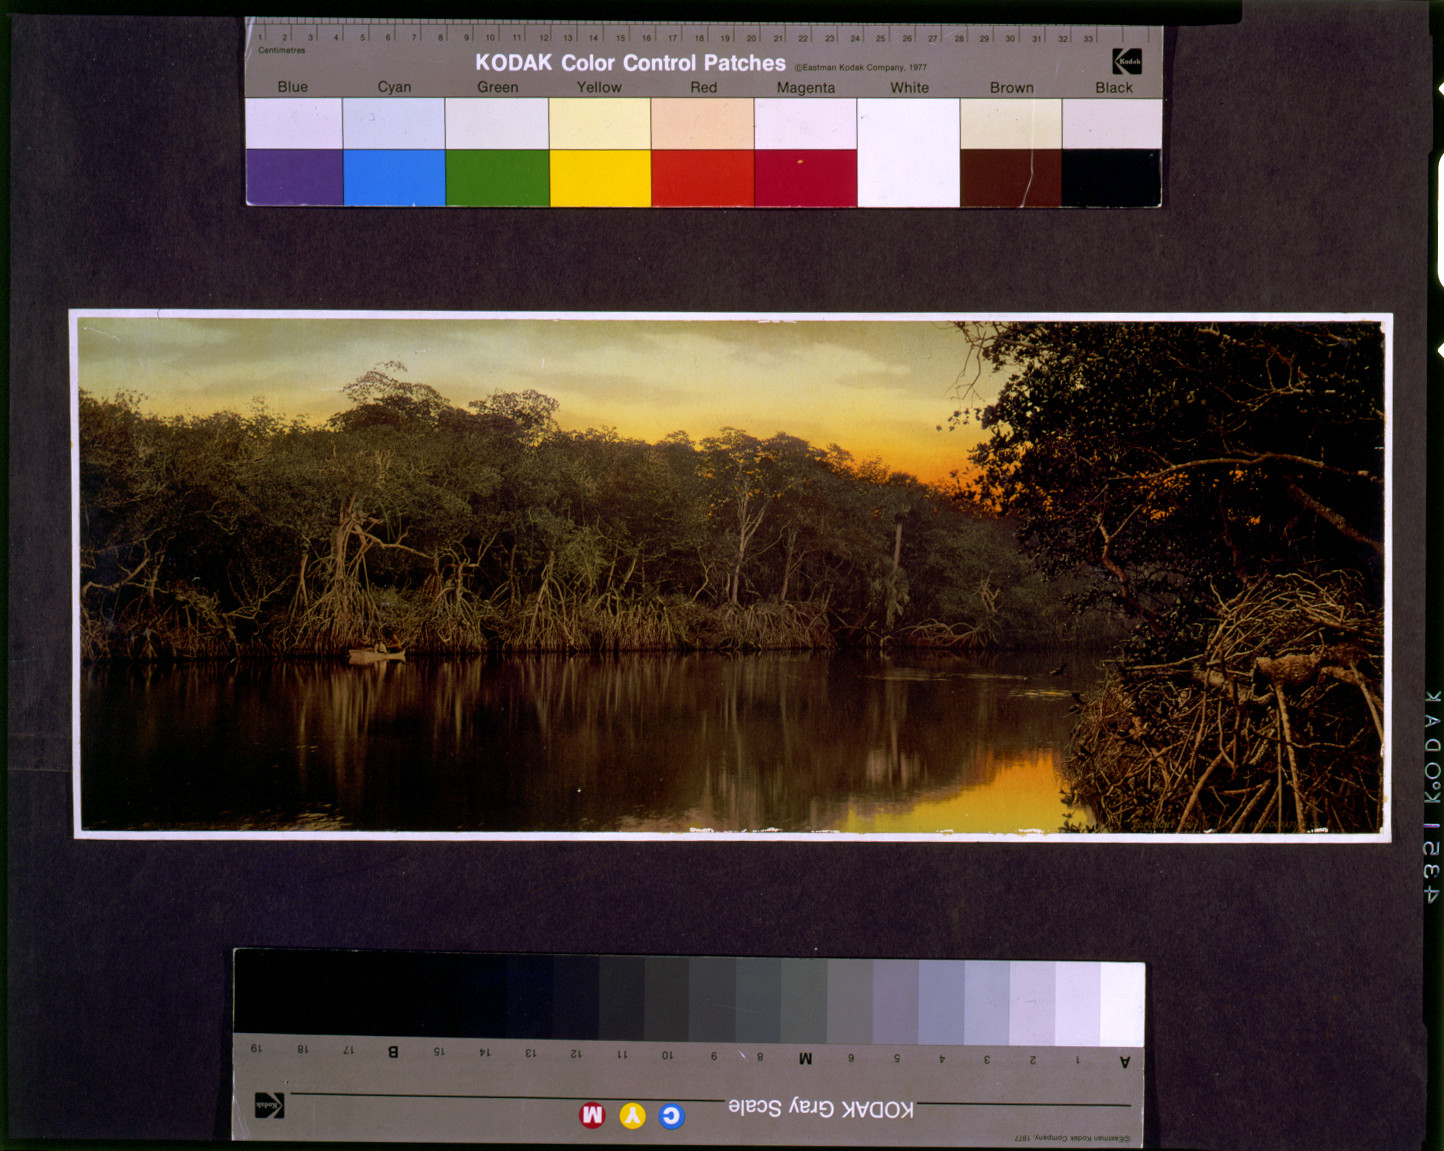Click the "19" step number on gray scale
Image resolution: width=1444 pixels, height=1151 pixels.
256,1049
